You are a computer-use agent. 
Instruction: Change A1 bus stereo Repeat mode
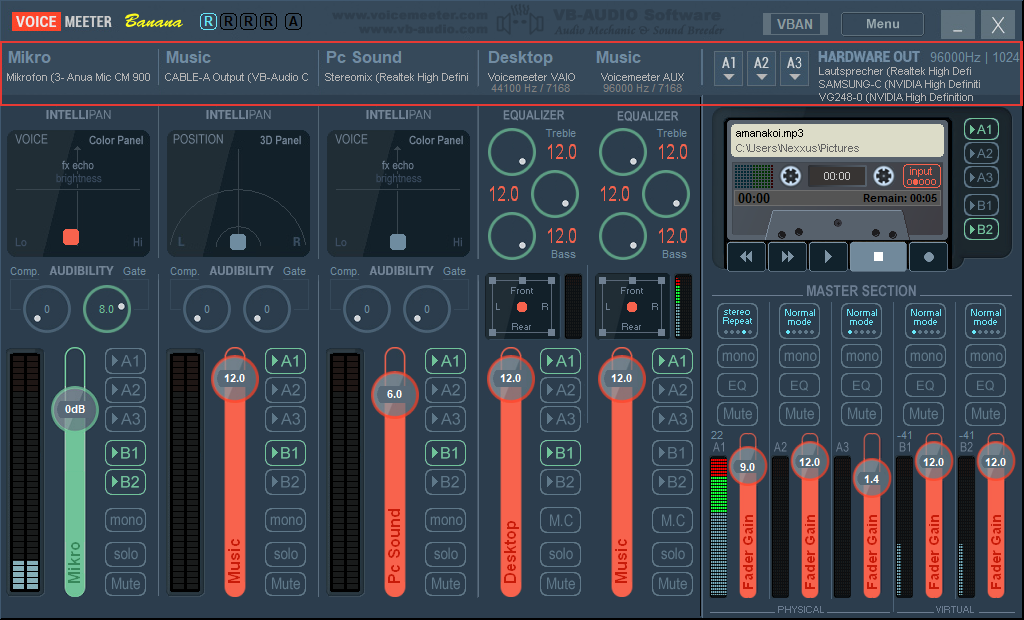(737, 320)
